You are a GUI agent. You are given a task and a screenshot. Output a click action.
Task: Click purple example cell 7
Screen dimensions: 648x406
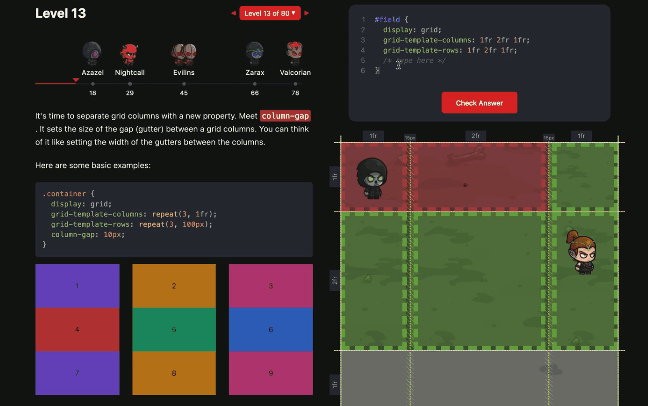(x=77, y=373)
